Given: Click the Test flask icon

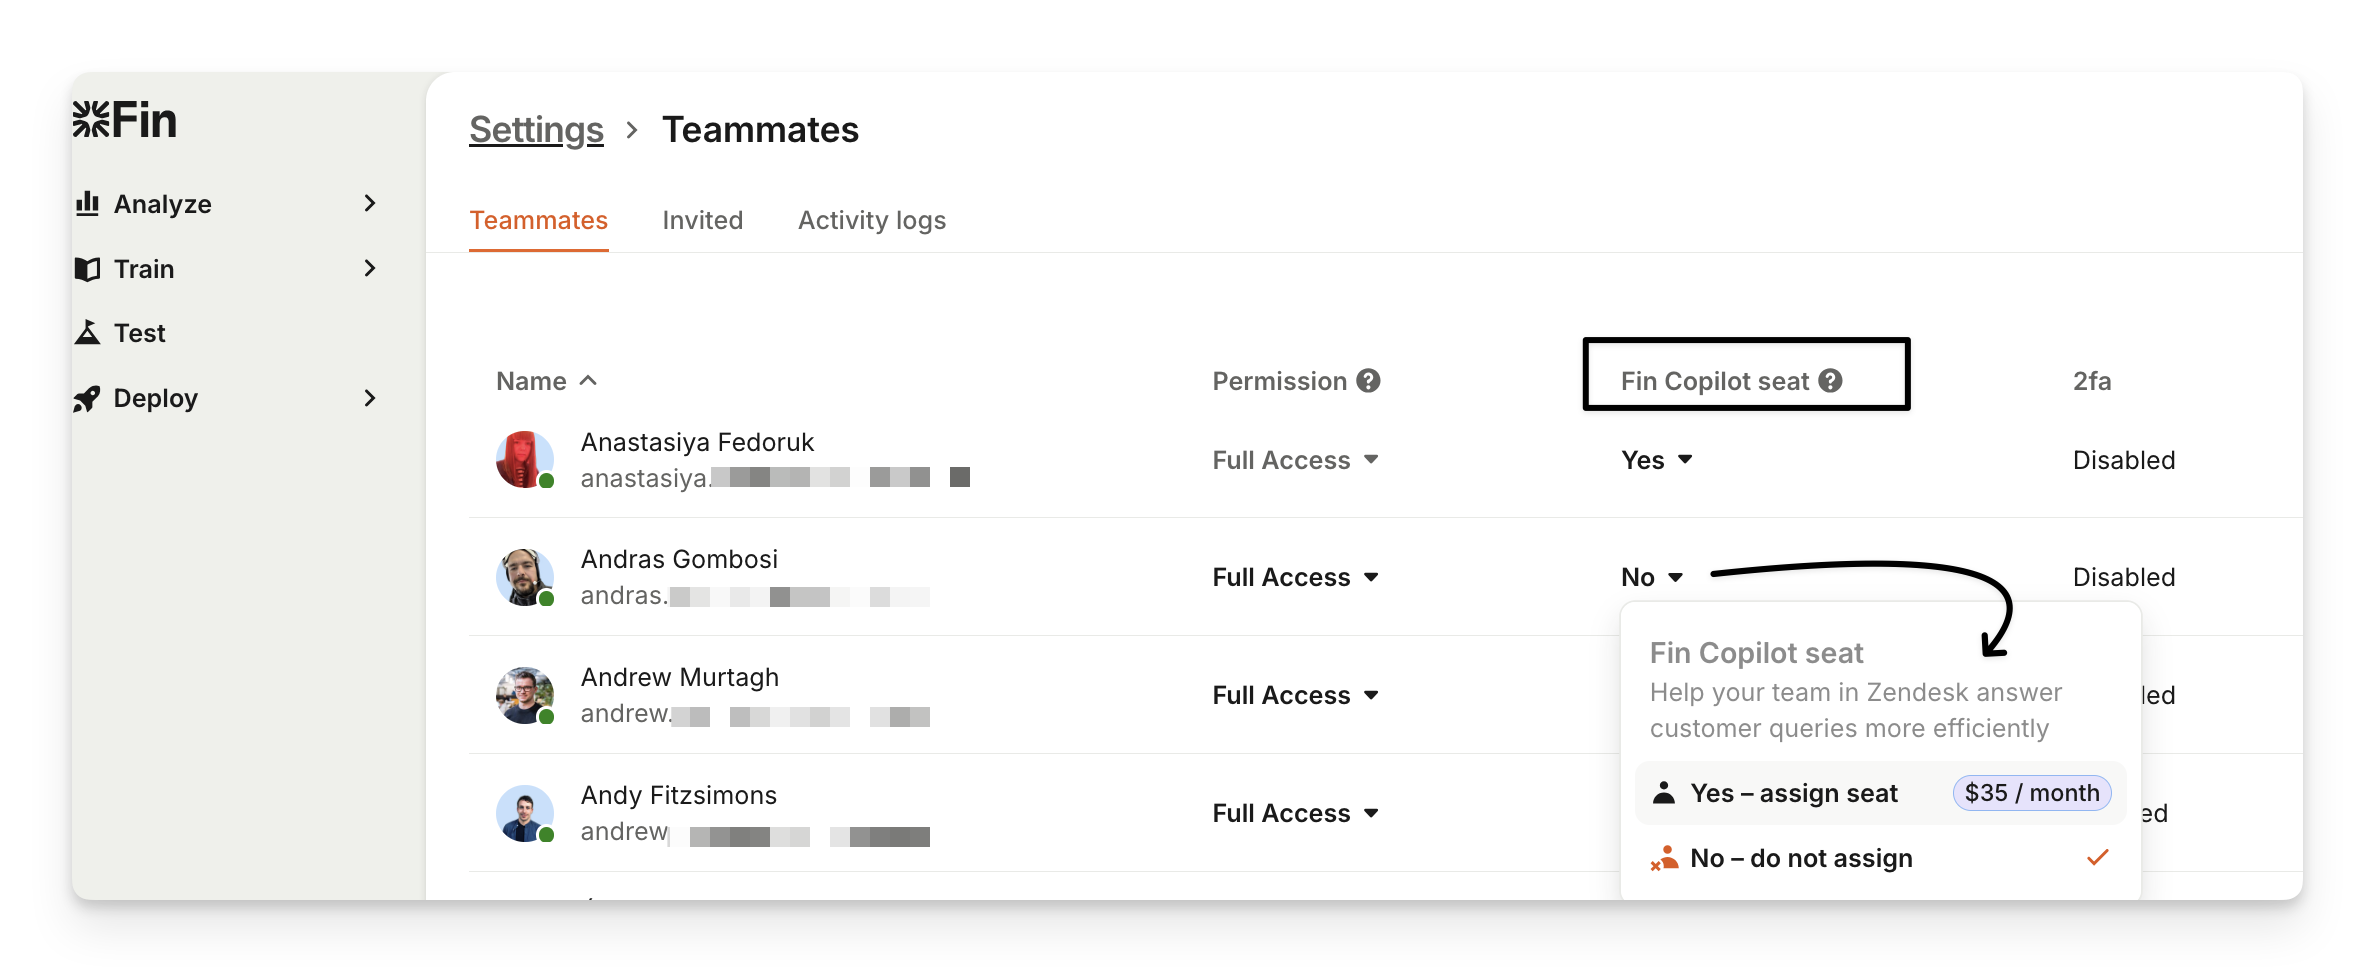Looking at the screenshot, I should pyautogui.click(x=88, y=333).
